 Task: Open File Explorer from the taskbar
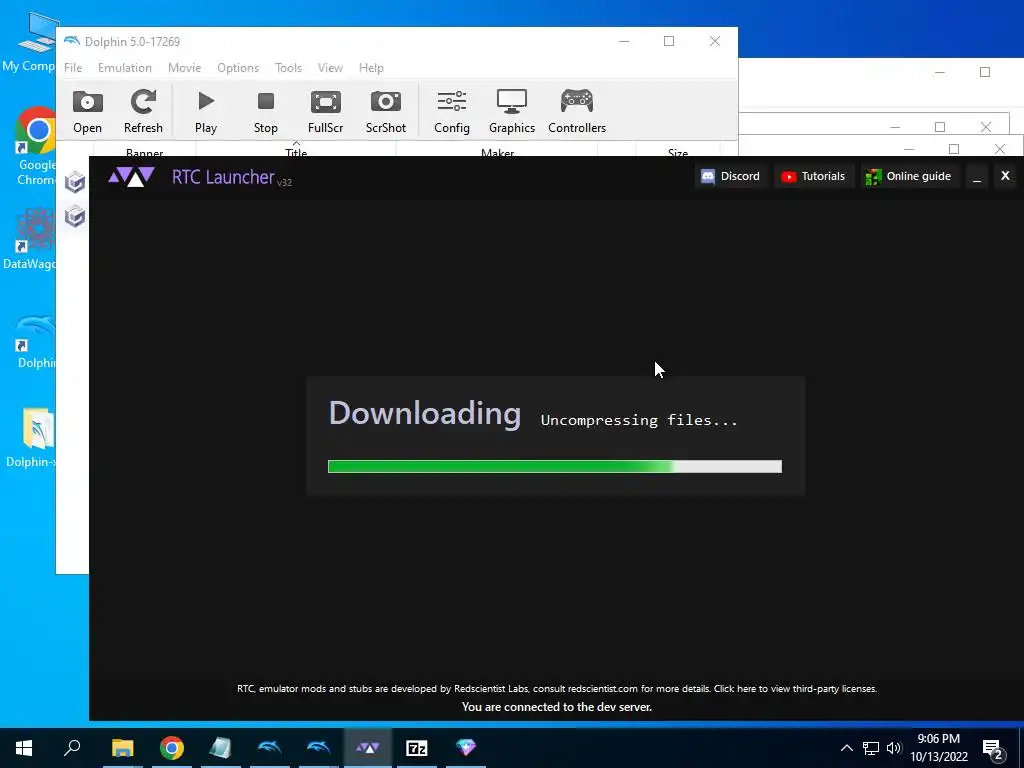pyautogui.click(x=122, y=748)
